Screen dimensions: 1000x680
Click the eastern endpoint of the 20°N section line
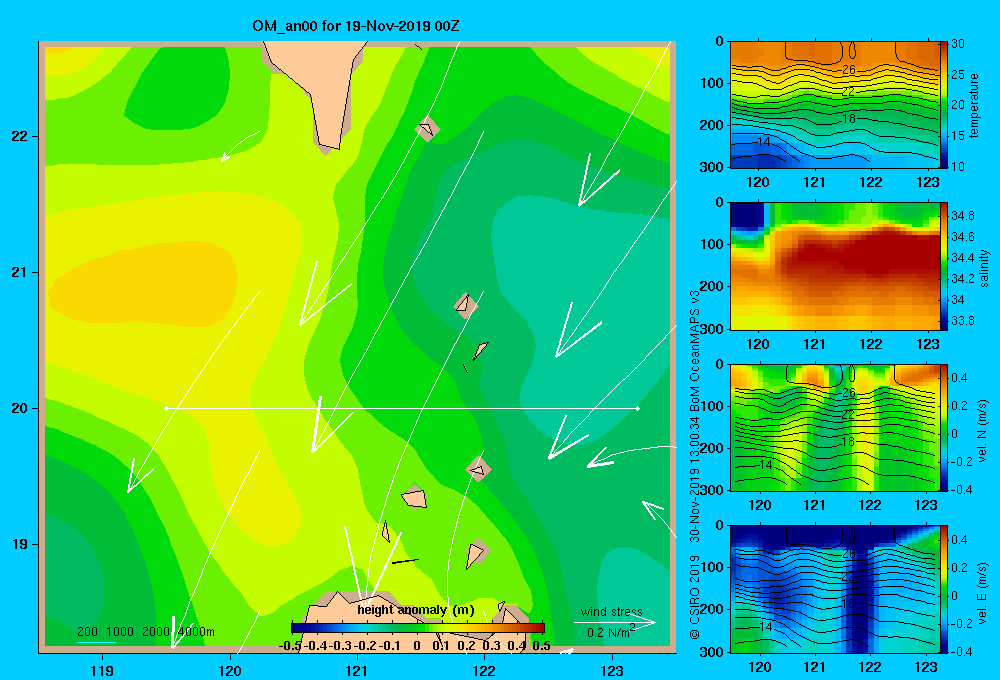point(637,408)
